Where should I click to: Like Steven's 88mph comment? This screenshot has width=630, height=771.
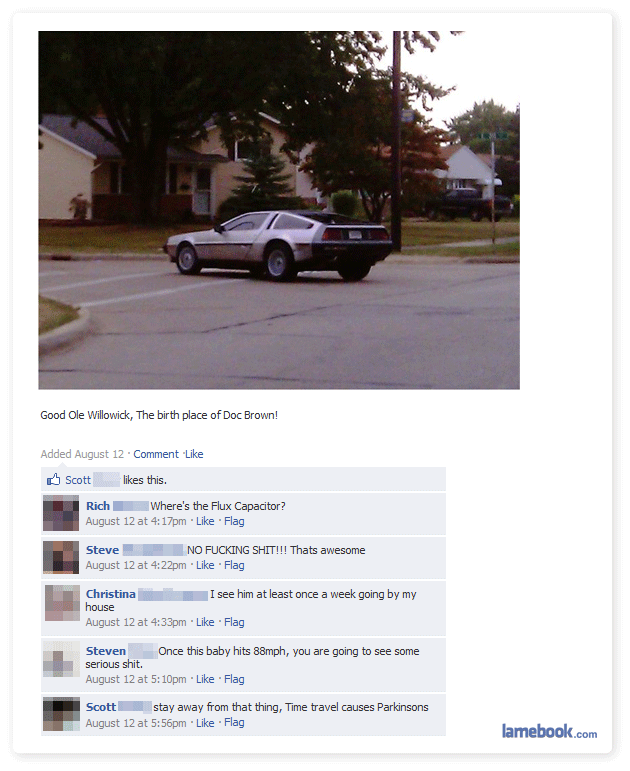pos(205,680)
